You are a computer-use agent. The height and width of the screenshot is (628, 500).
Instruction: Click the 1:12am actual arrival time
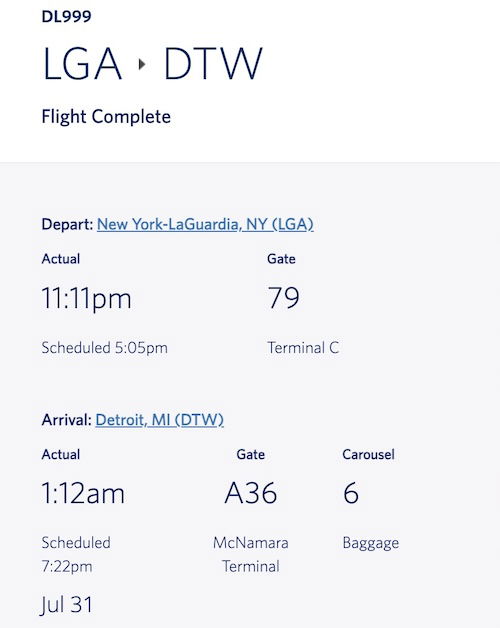pyautogui.click(x=83, y=493)
